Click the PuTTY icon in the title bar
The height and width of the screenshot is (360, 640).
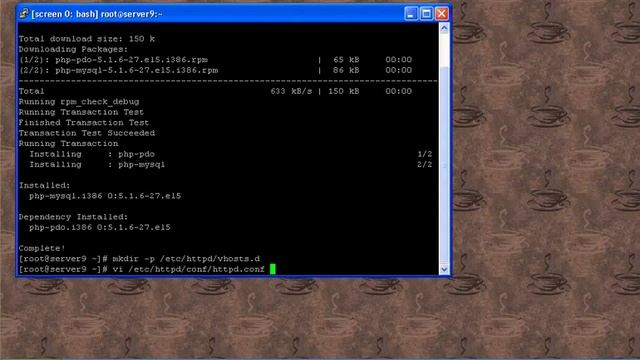click(x=24, y=13)
